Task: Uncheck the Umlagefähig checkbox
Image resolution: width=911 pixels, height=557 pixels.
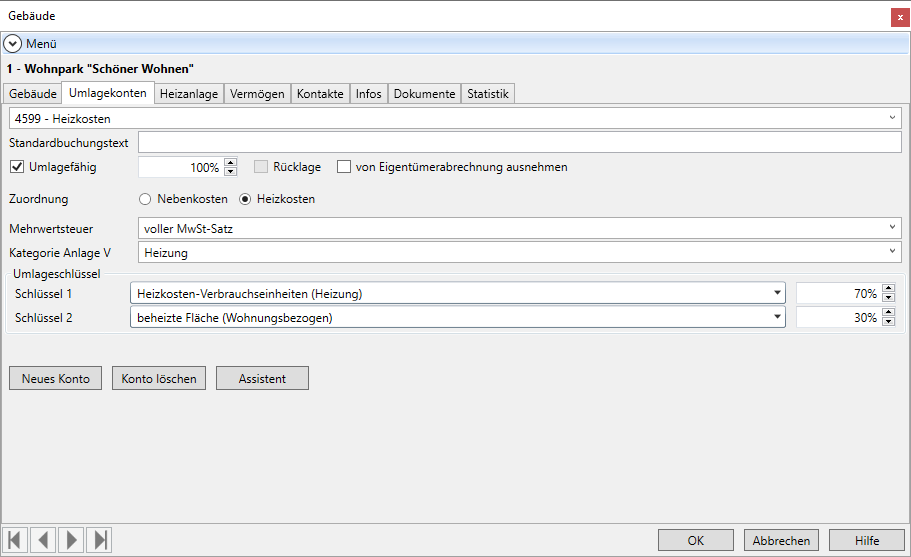Action: (17, 167)
